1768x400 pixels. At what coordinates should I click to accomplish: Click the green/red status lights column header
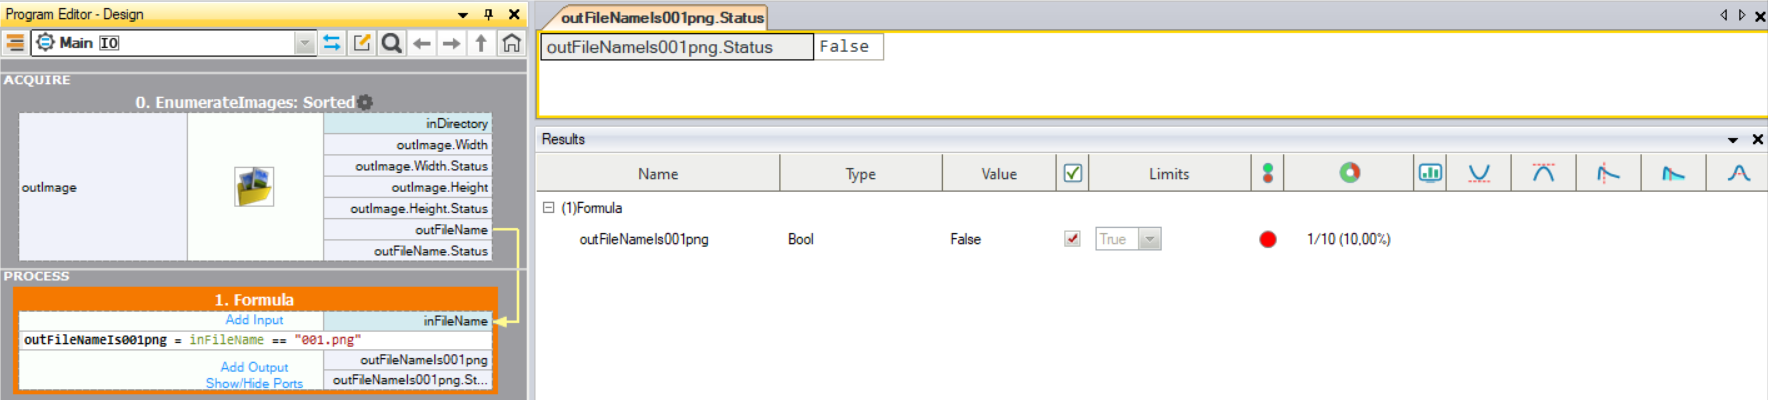coord(1267,173)
